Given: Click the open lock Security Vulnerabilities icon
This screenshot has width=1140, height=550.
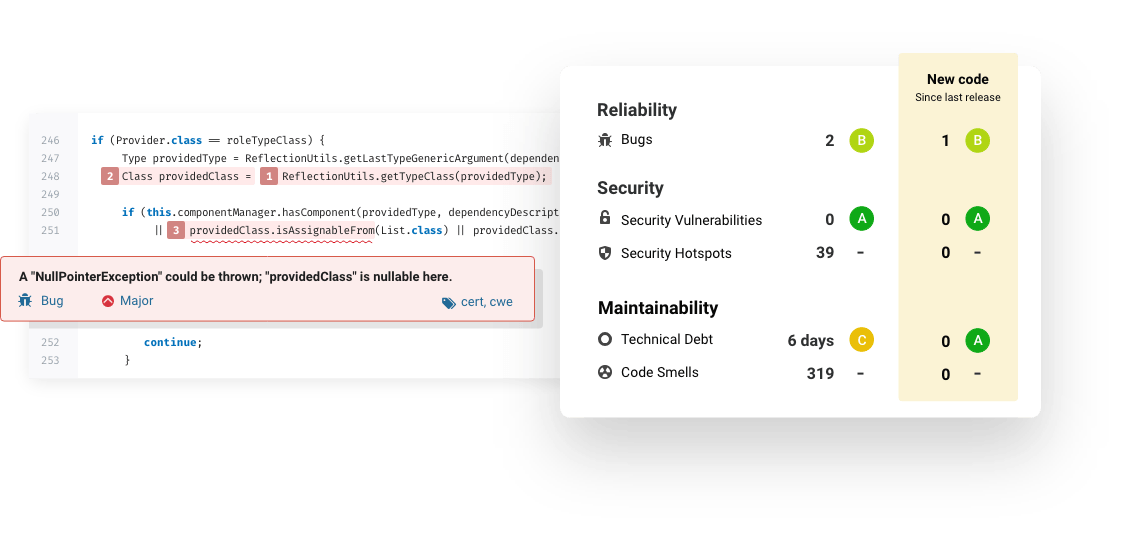Looking at the screenshot, I should point(604,218).
